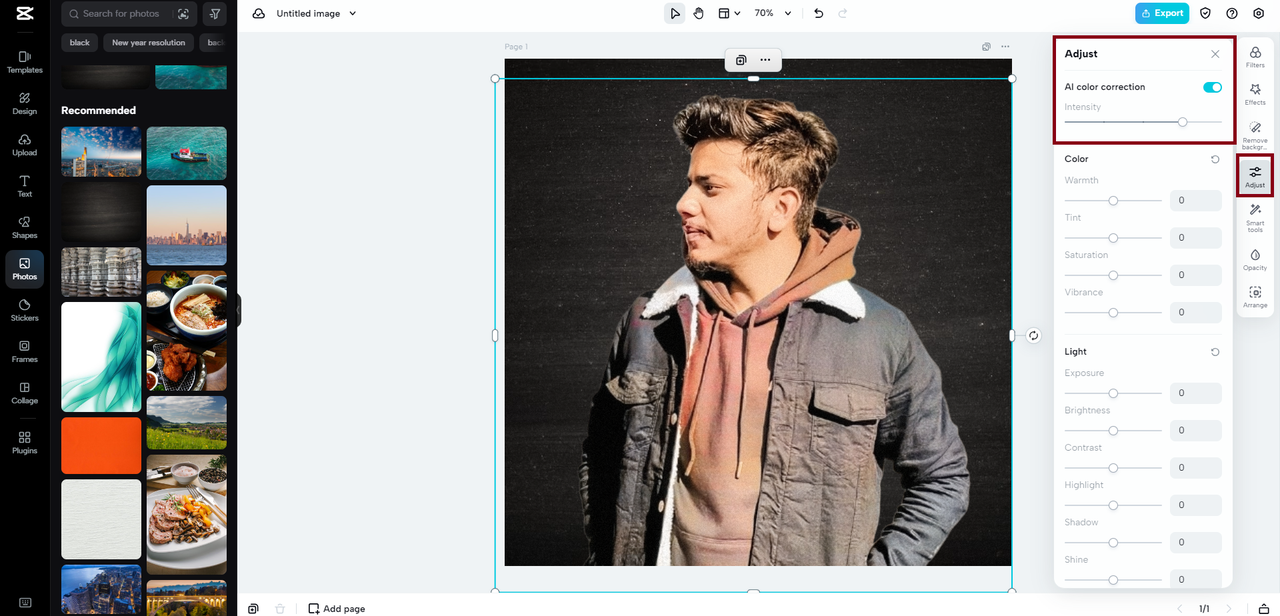
Task: Switch to the Photos tab
Action: pos(25,269)
